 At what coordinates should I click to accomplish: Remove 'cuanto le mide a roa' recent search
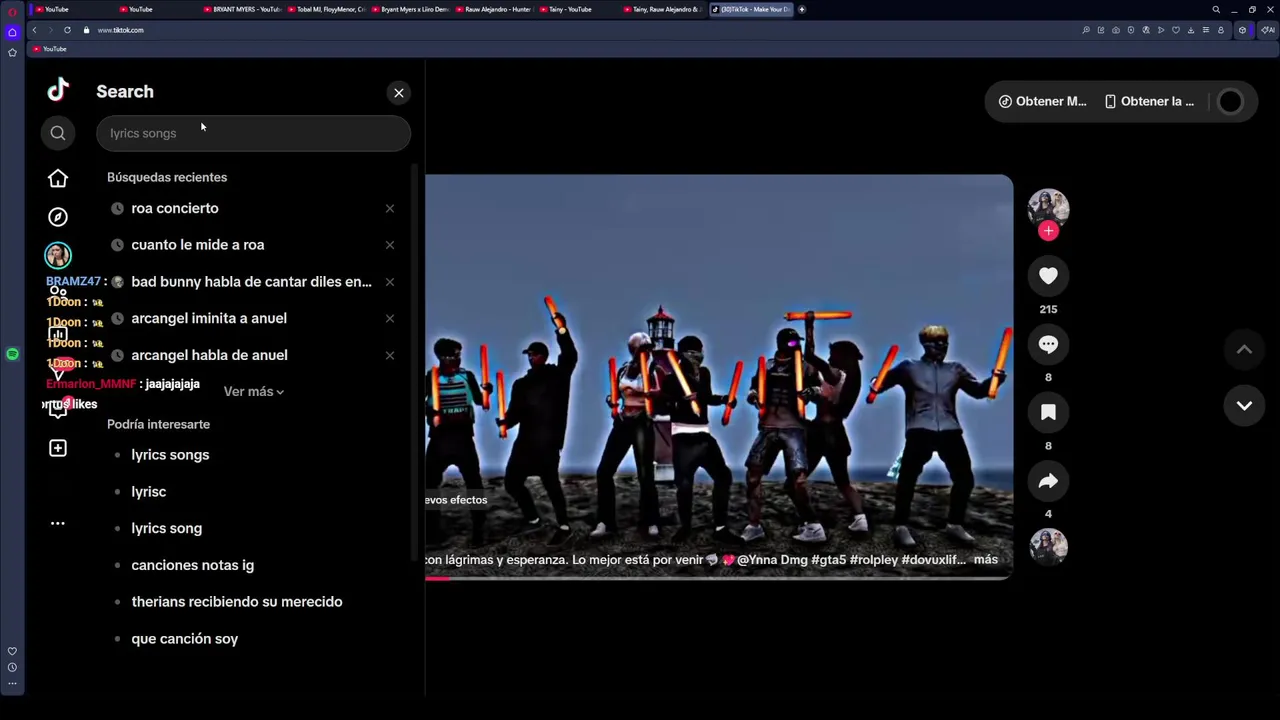(390, 245)
